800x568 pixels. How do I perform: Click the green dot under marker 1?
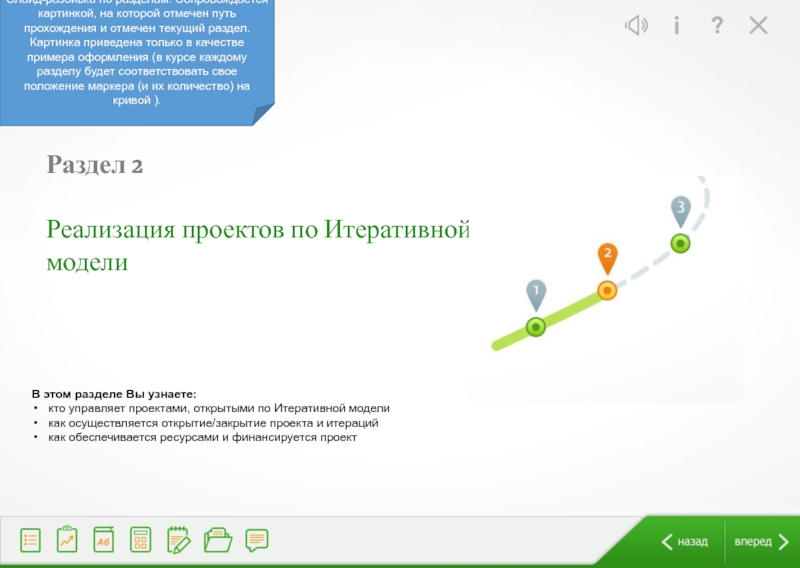click(536, 327)
